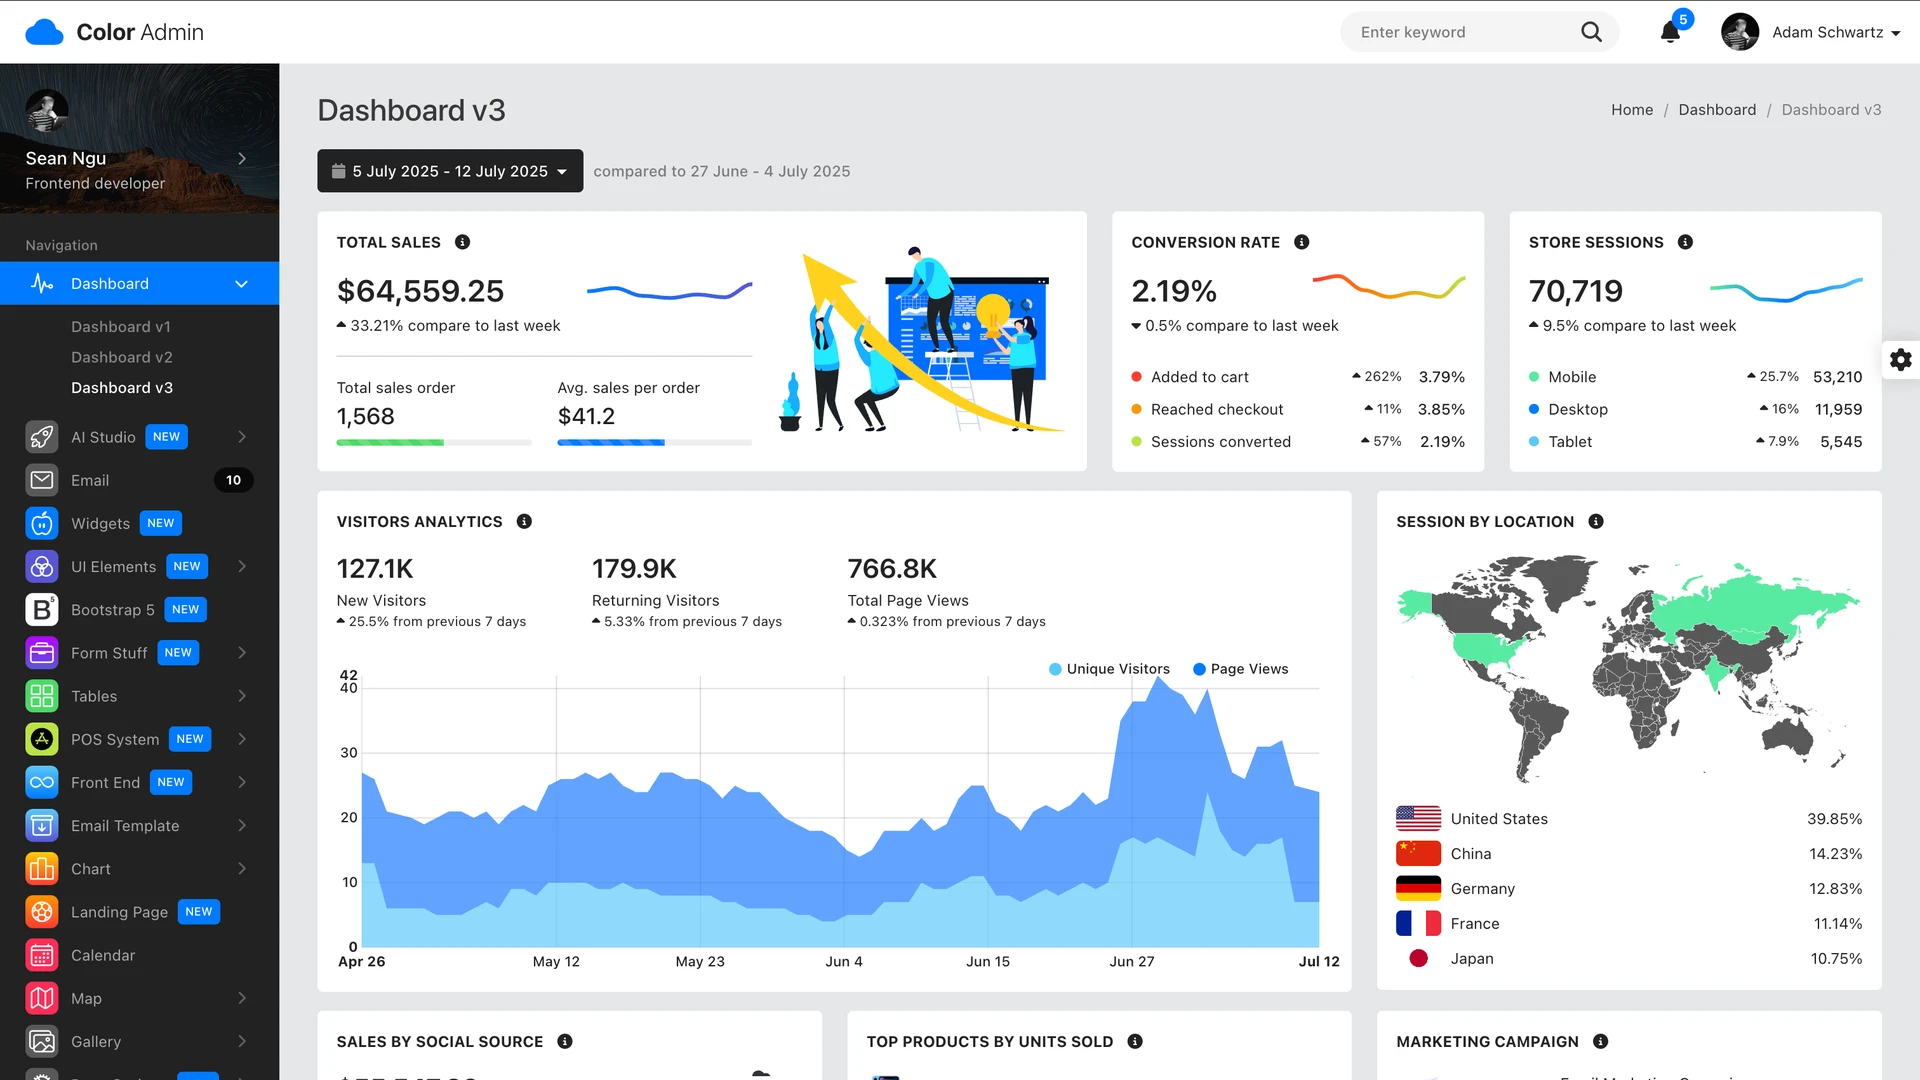Image resolution: width=1920 pixels, height=1080 pixels.
Task: Click the POS System icon
Action: pos(42,739)
